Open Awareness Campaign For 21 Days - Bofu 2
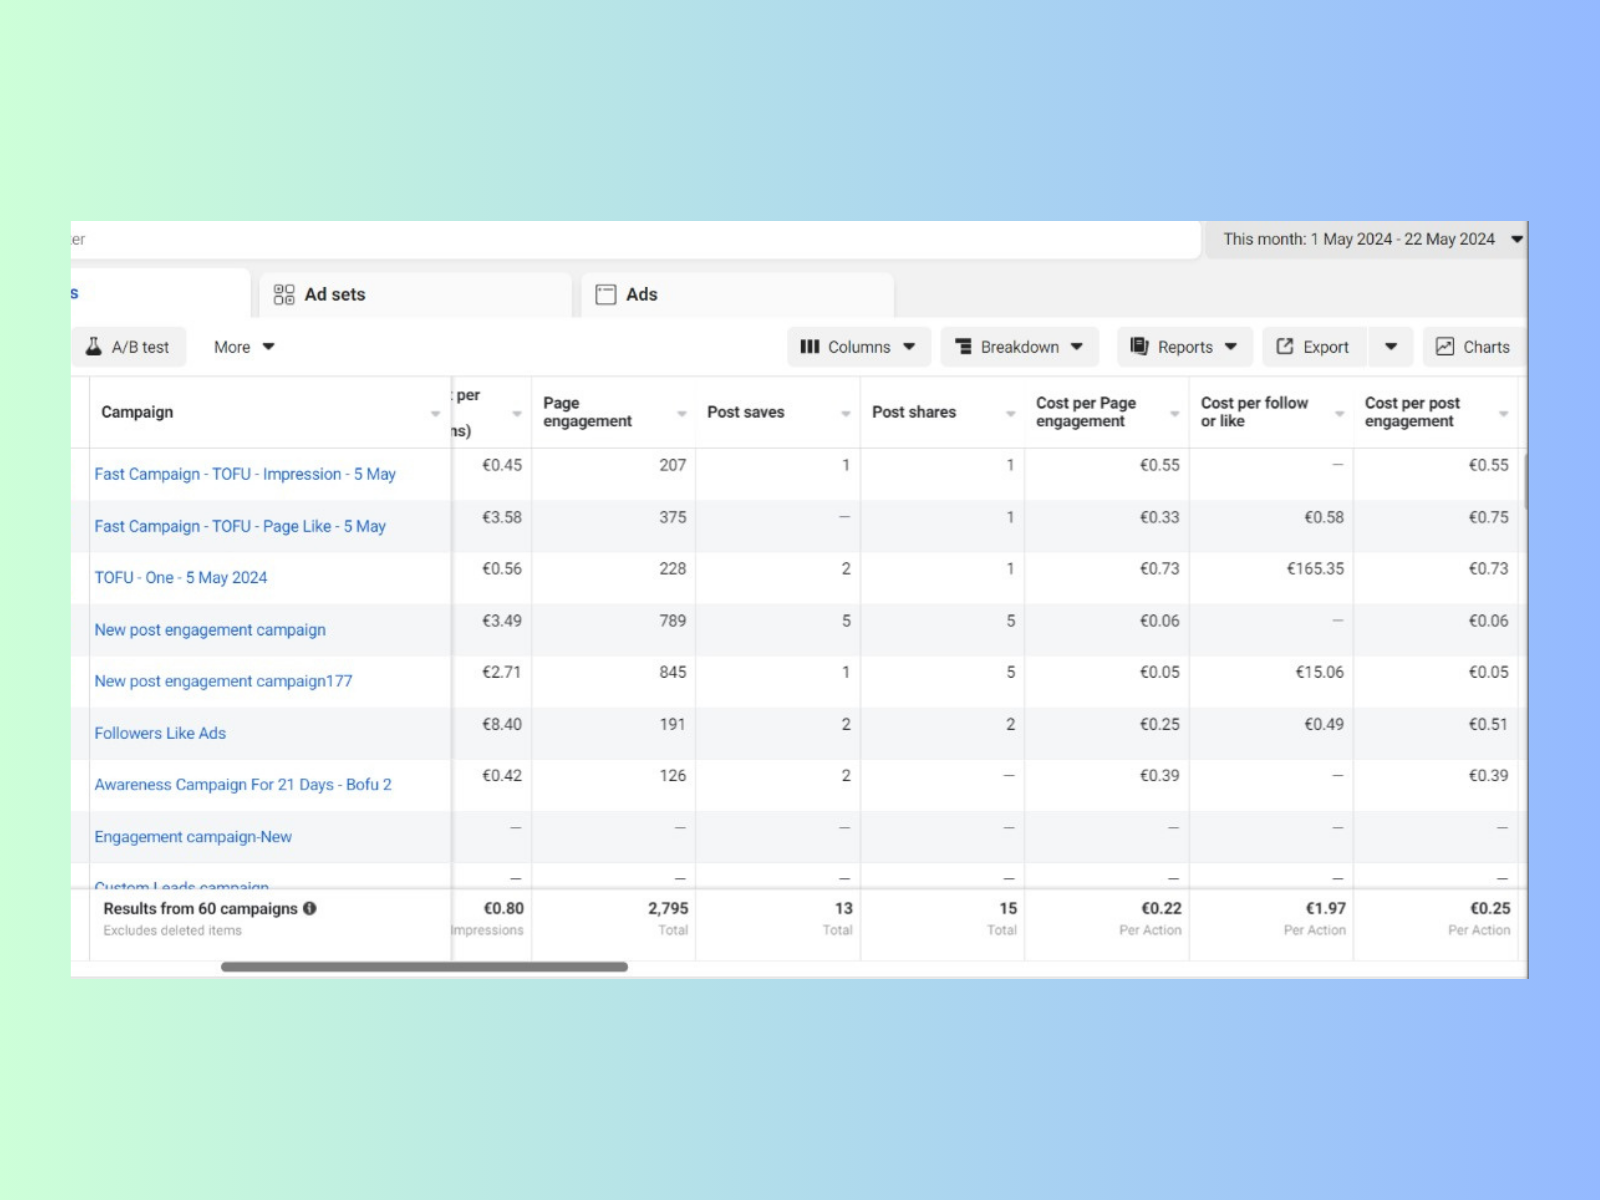 [x=243, y=785]
